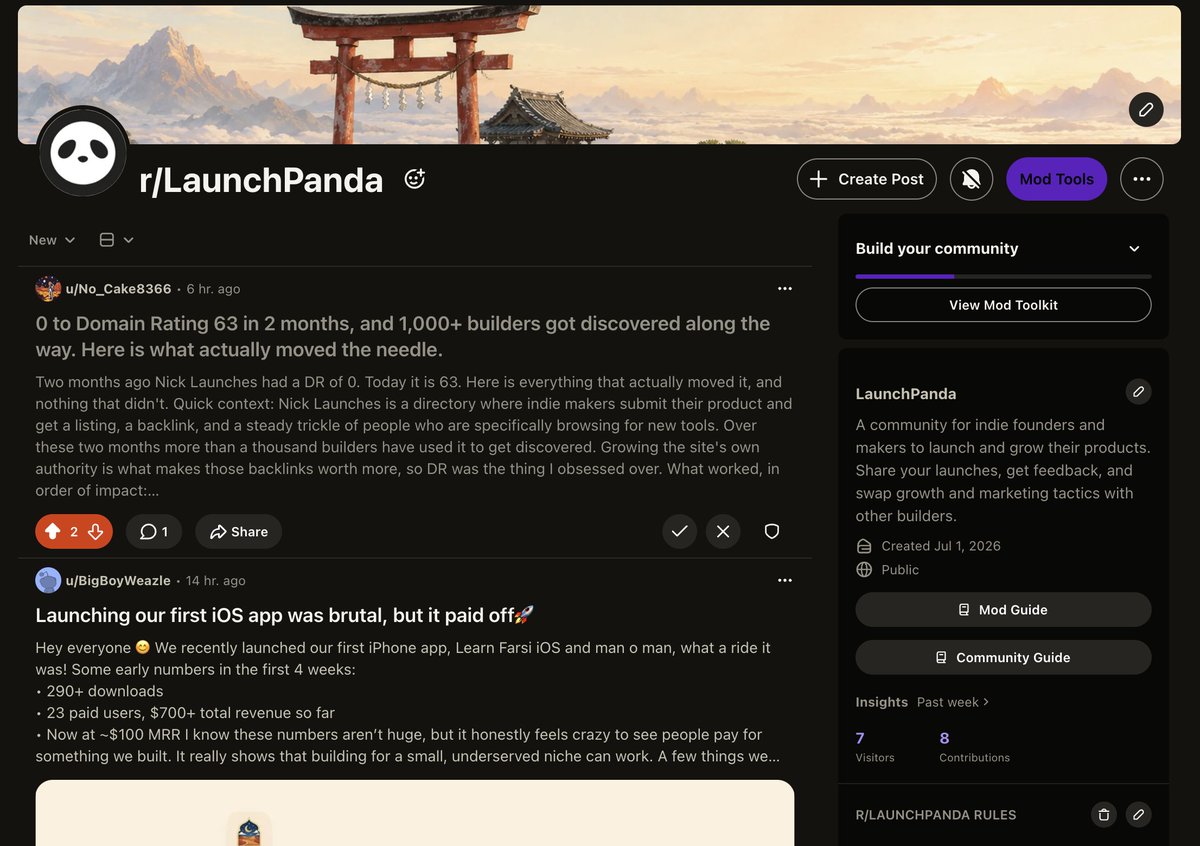
Task: Collapse the Build your community panel
Action: (1134, 249)
